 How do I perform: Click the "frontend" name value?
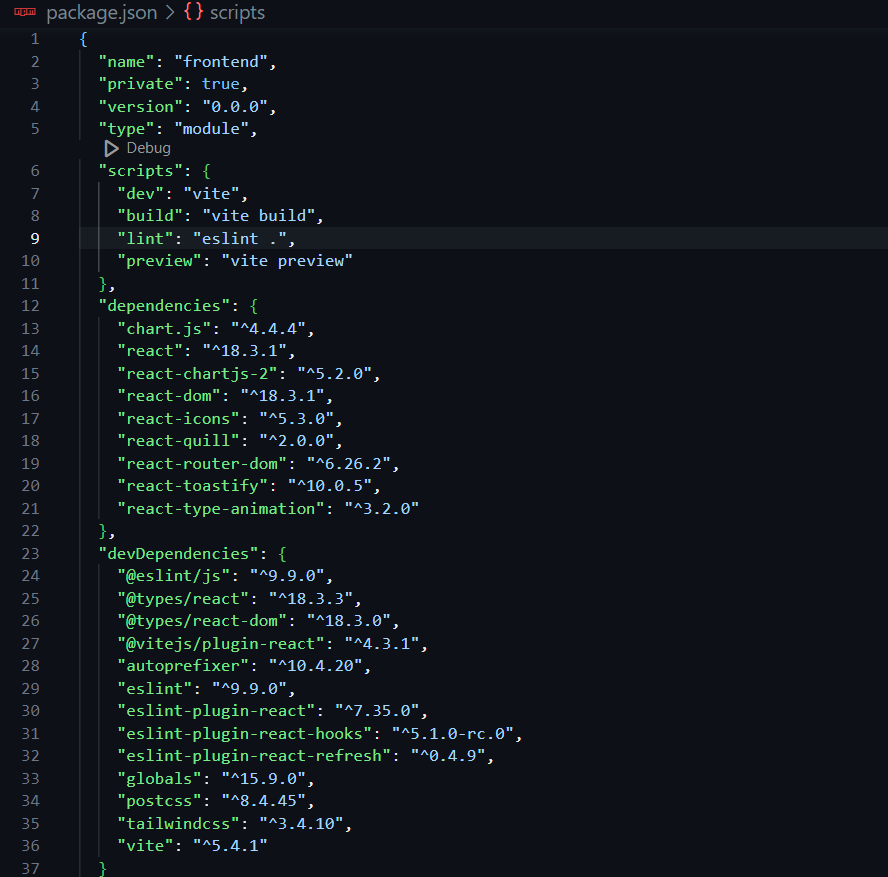220,61
